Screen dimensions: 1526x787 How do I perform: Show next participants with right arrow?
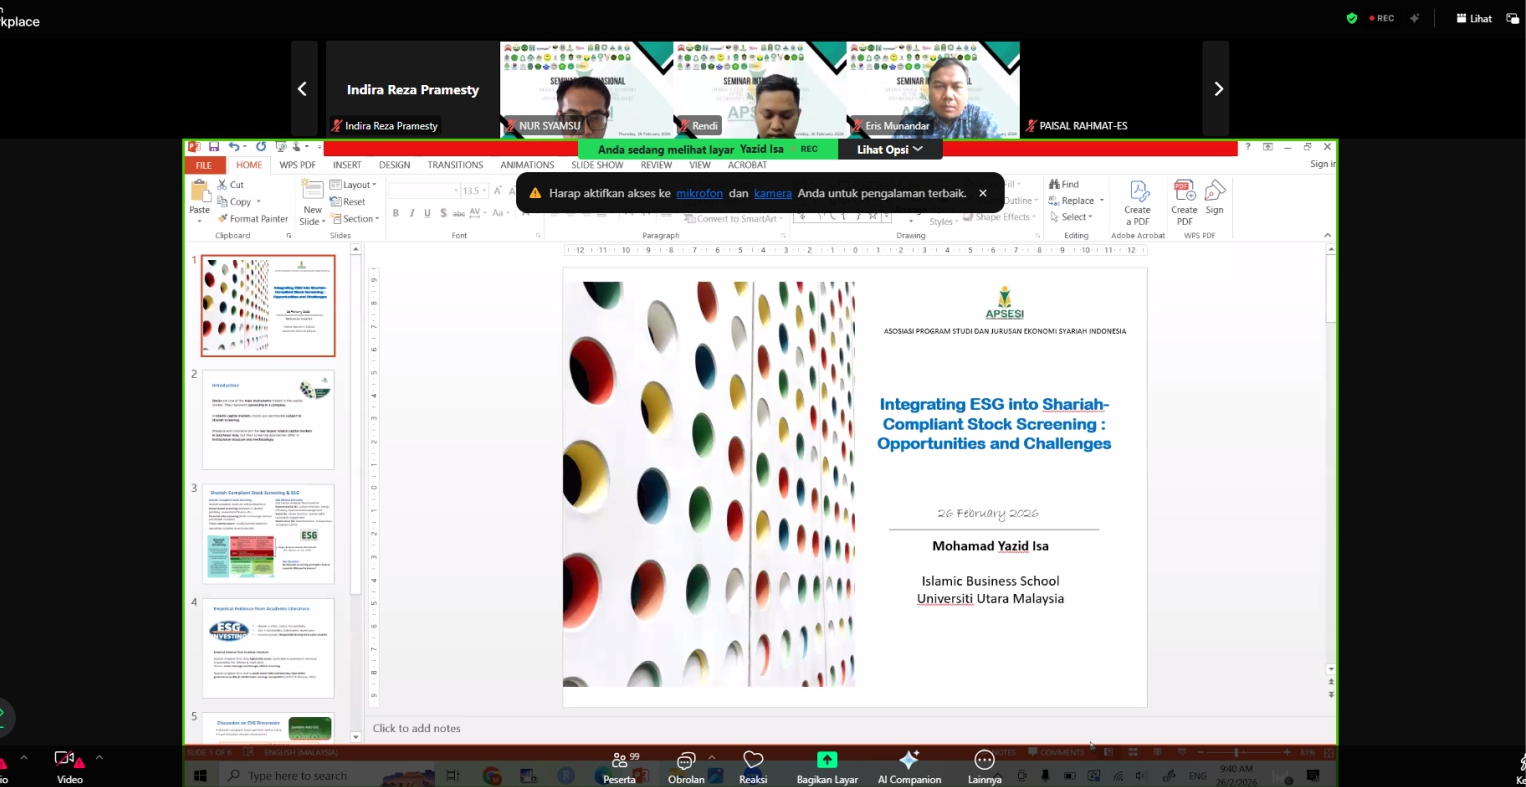pyautogui.click(x=1217, y=89)
